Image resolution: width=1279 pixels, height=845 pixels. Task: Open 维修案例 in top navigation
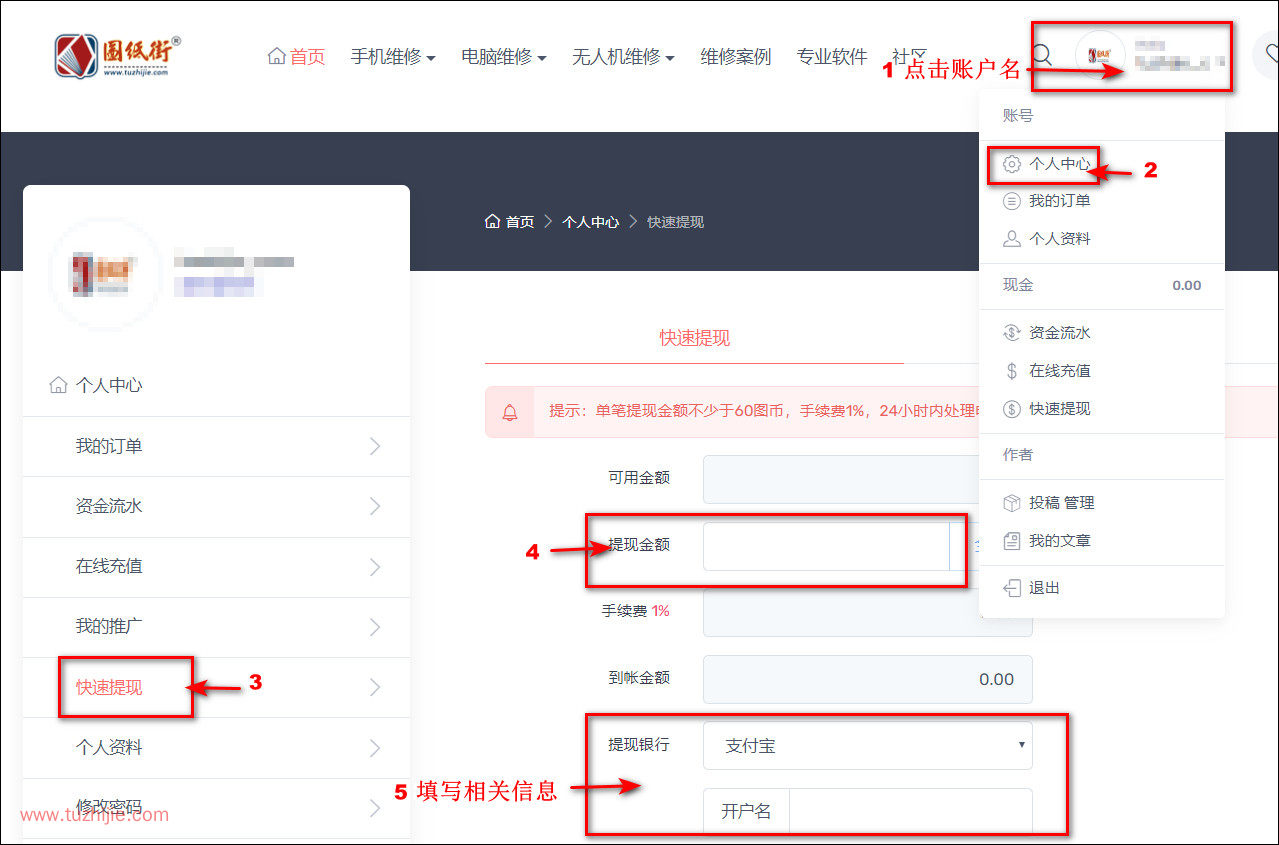735,57
